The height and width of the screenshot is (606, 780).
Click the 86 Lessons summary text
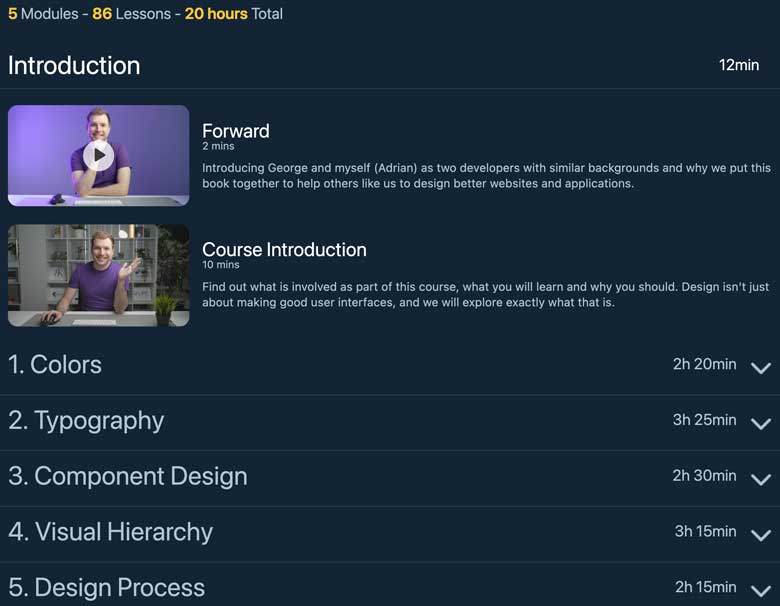[x=131, y=13]
